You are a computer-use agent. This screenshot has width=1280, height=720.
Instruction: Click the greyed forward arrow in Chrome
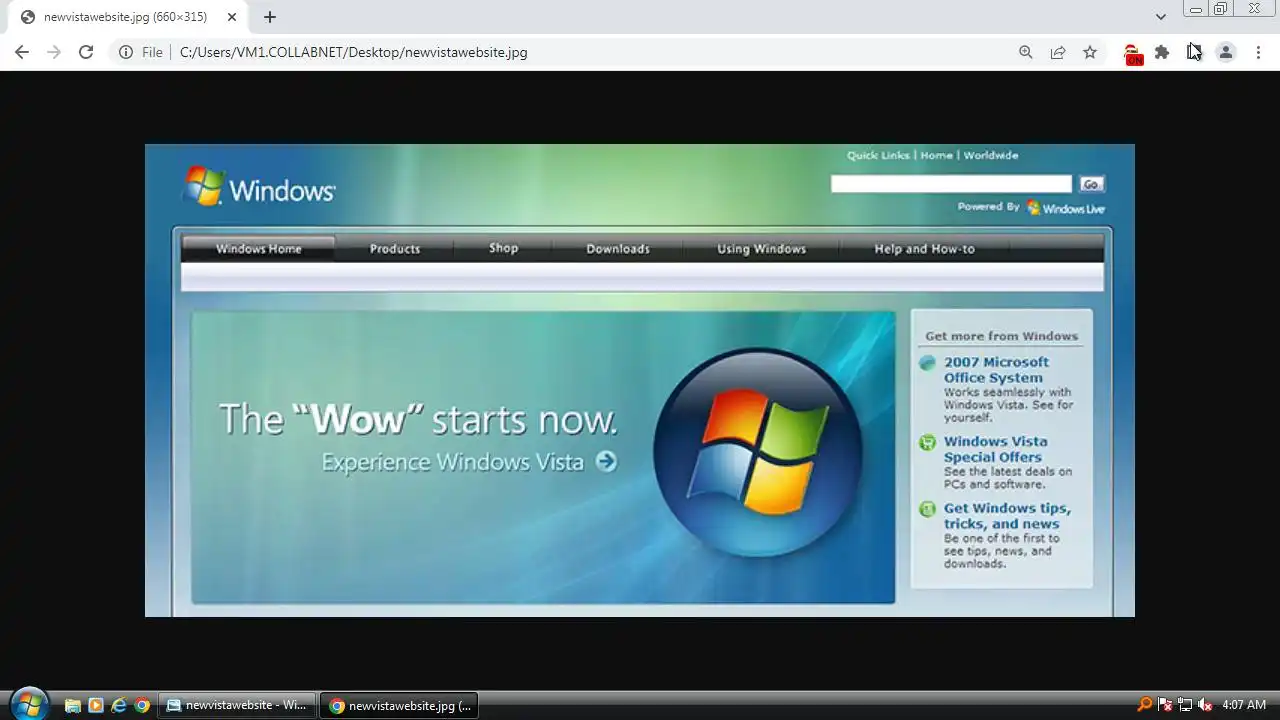point(54,52)
